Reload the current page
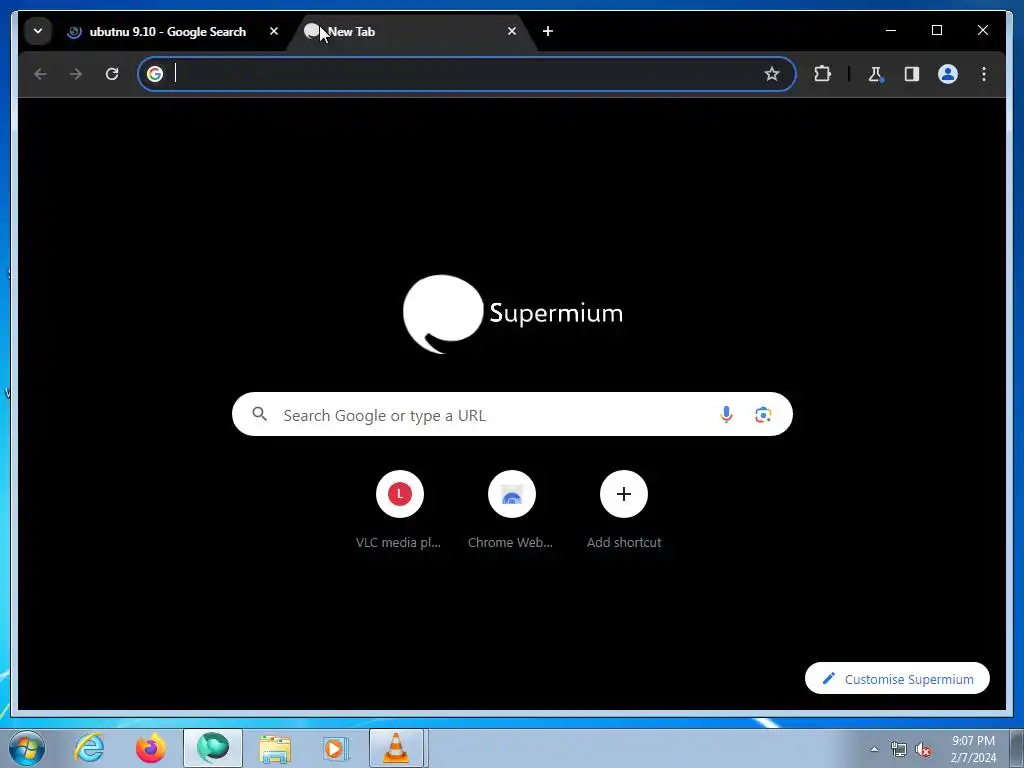The image size is (1024, 768). pos(112,74)
